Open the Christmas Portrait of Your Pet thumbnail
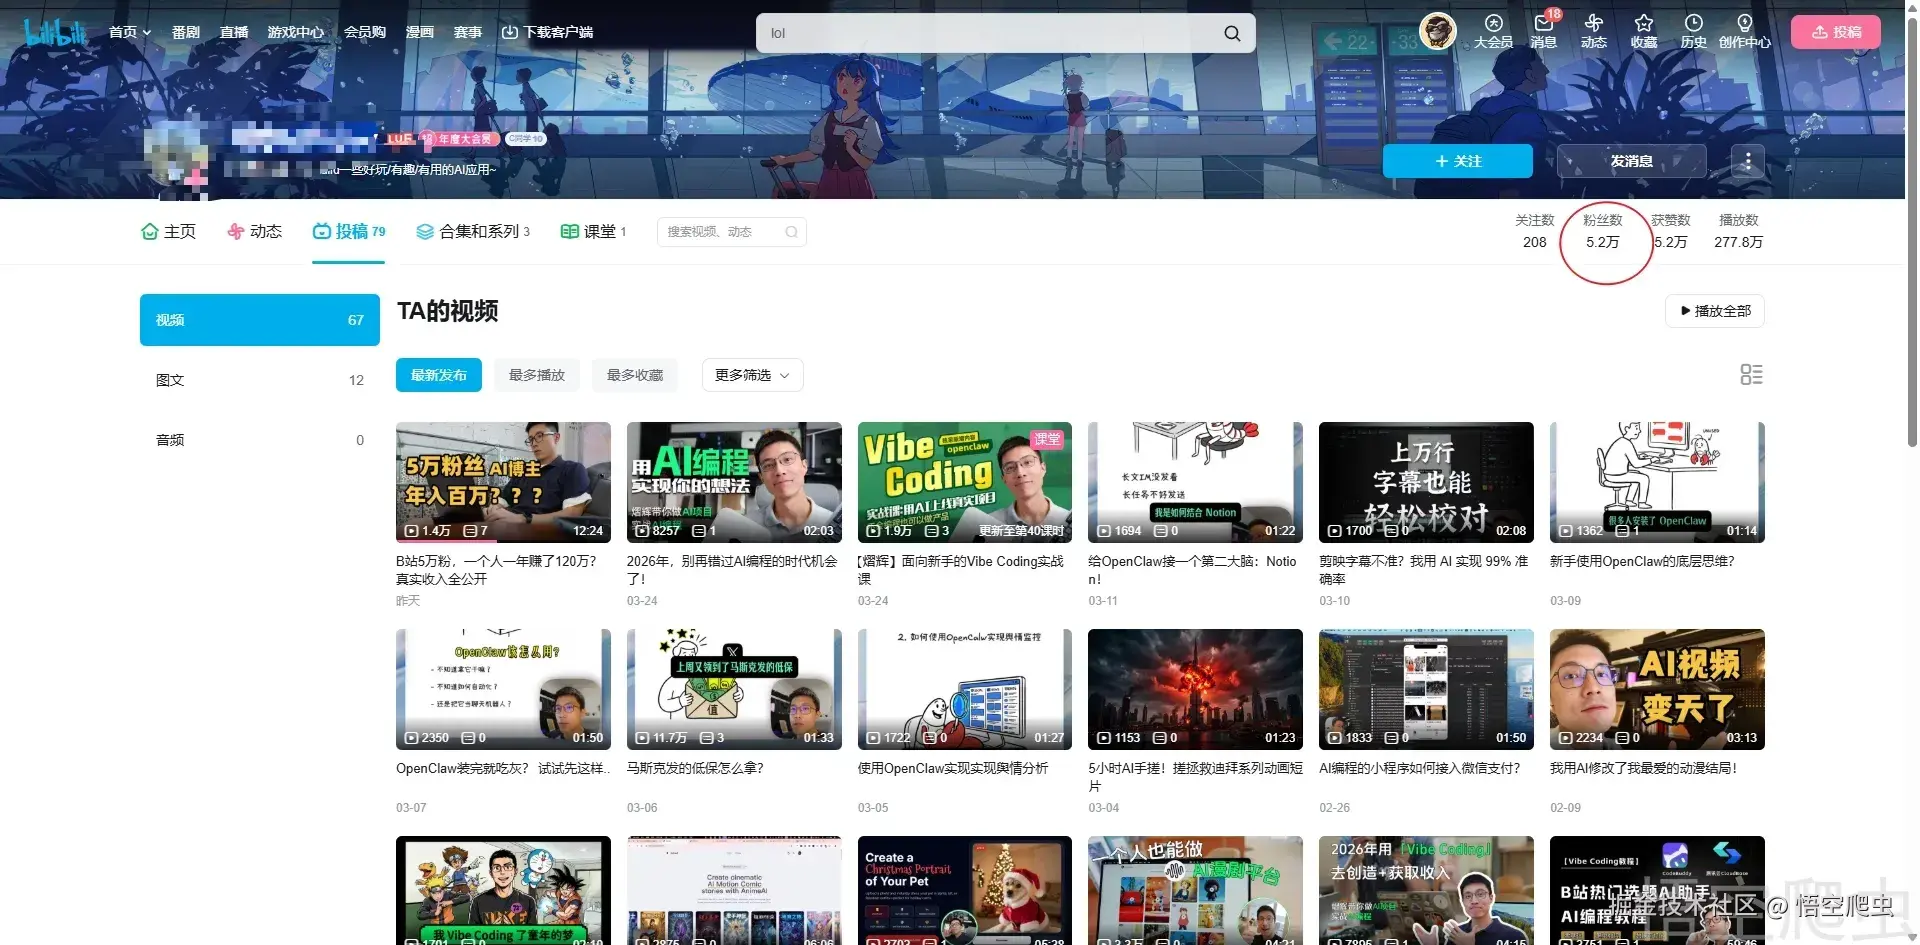Image resolution: width=1920 pixels, height=945 pixels. point(965,890)
